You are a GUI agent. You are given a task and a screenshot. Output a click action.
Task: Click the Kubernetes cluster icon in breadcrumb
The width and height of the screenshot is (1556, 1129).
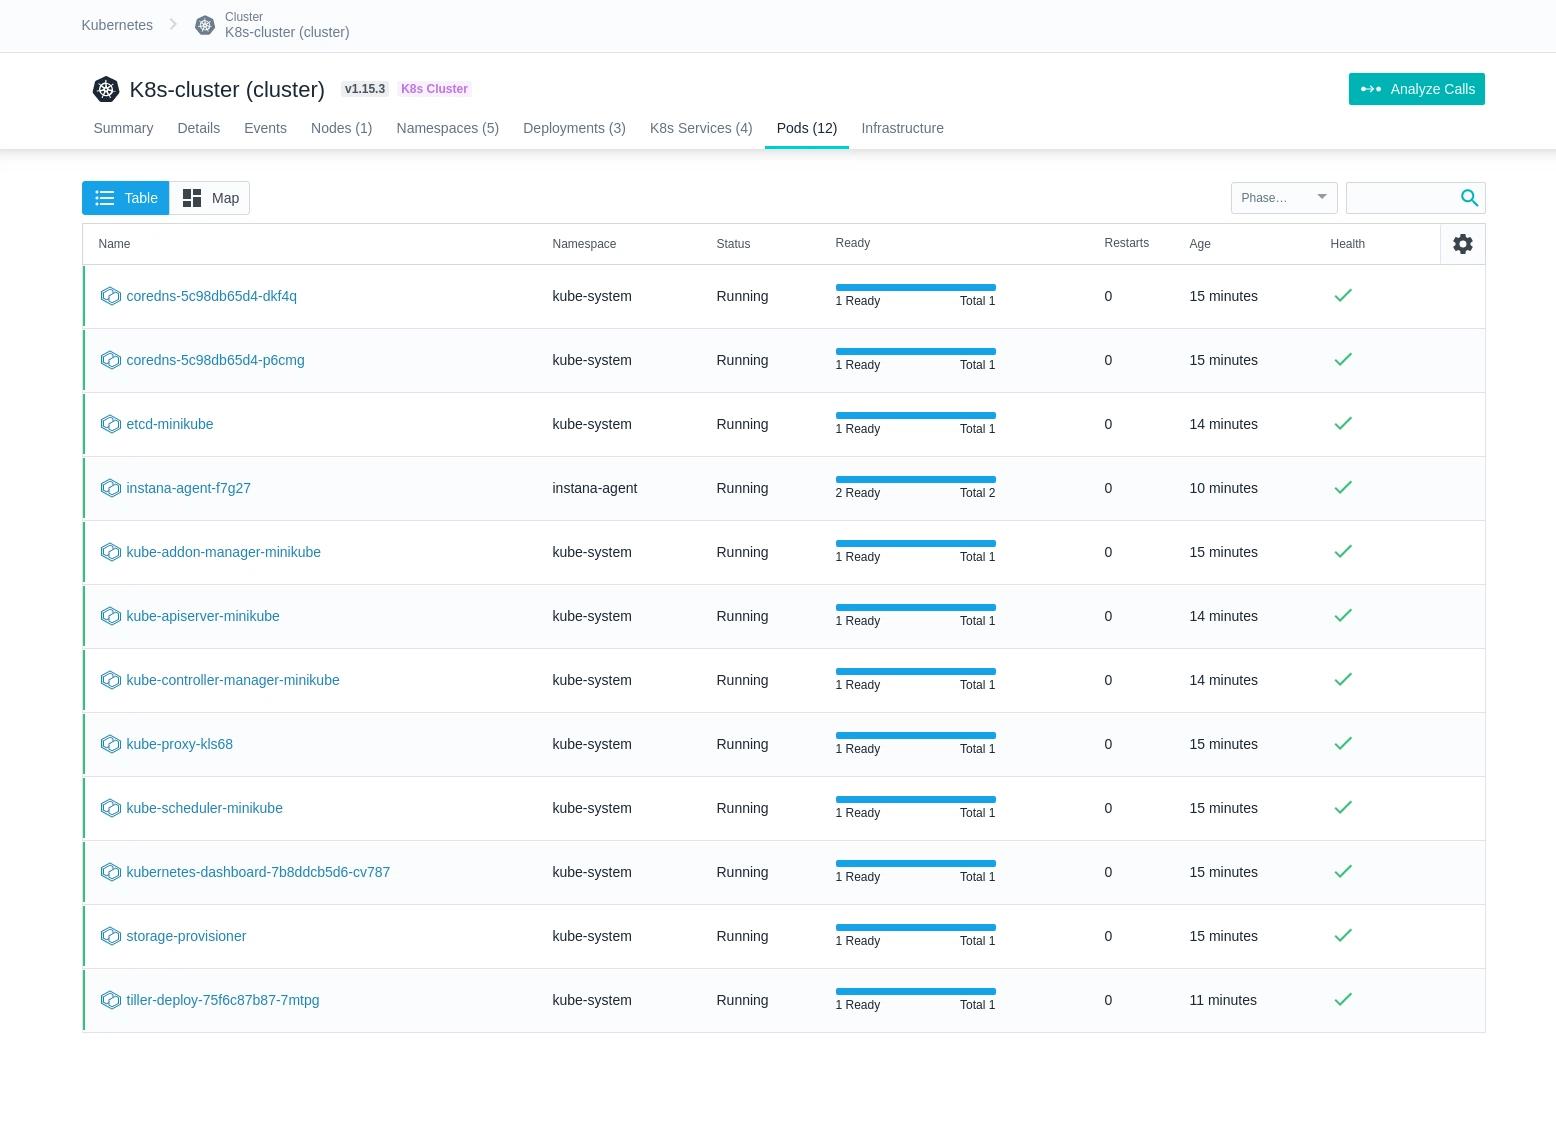205,25
